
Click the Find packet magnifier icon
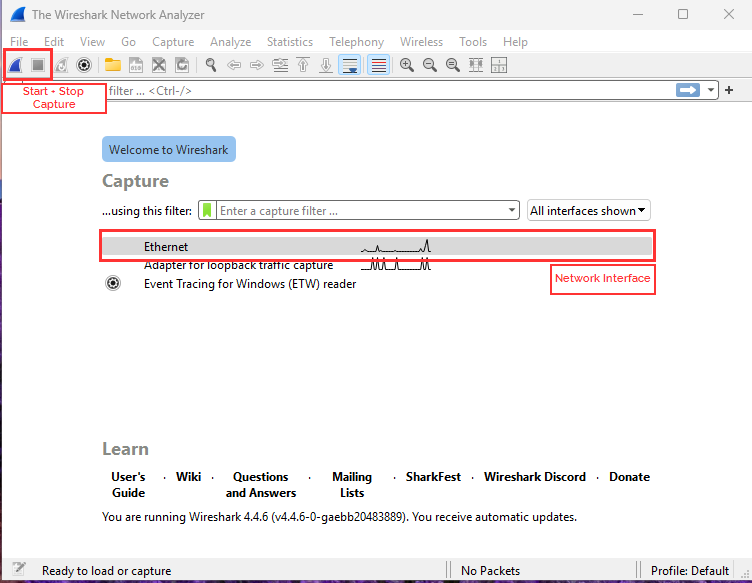(x=211, y=65)
